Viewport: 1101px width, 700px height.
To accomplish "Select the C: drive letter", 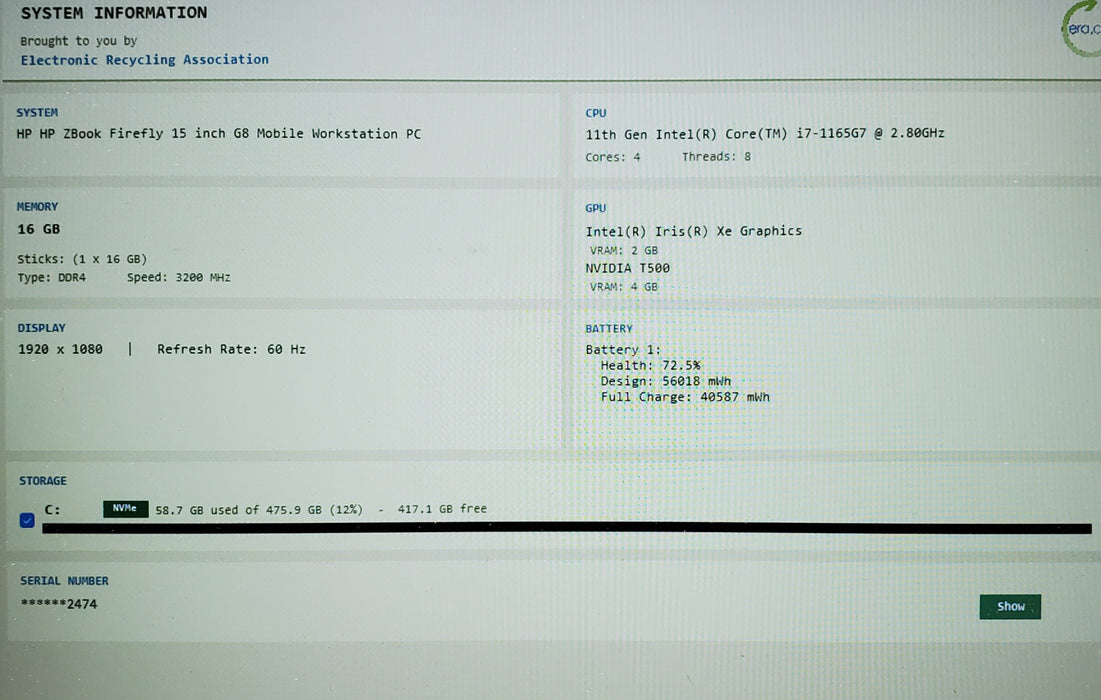I will (x=53, y=510).
